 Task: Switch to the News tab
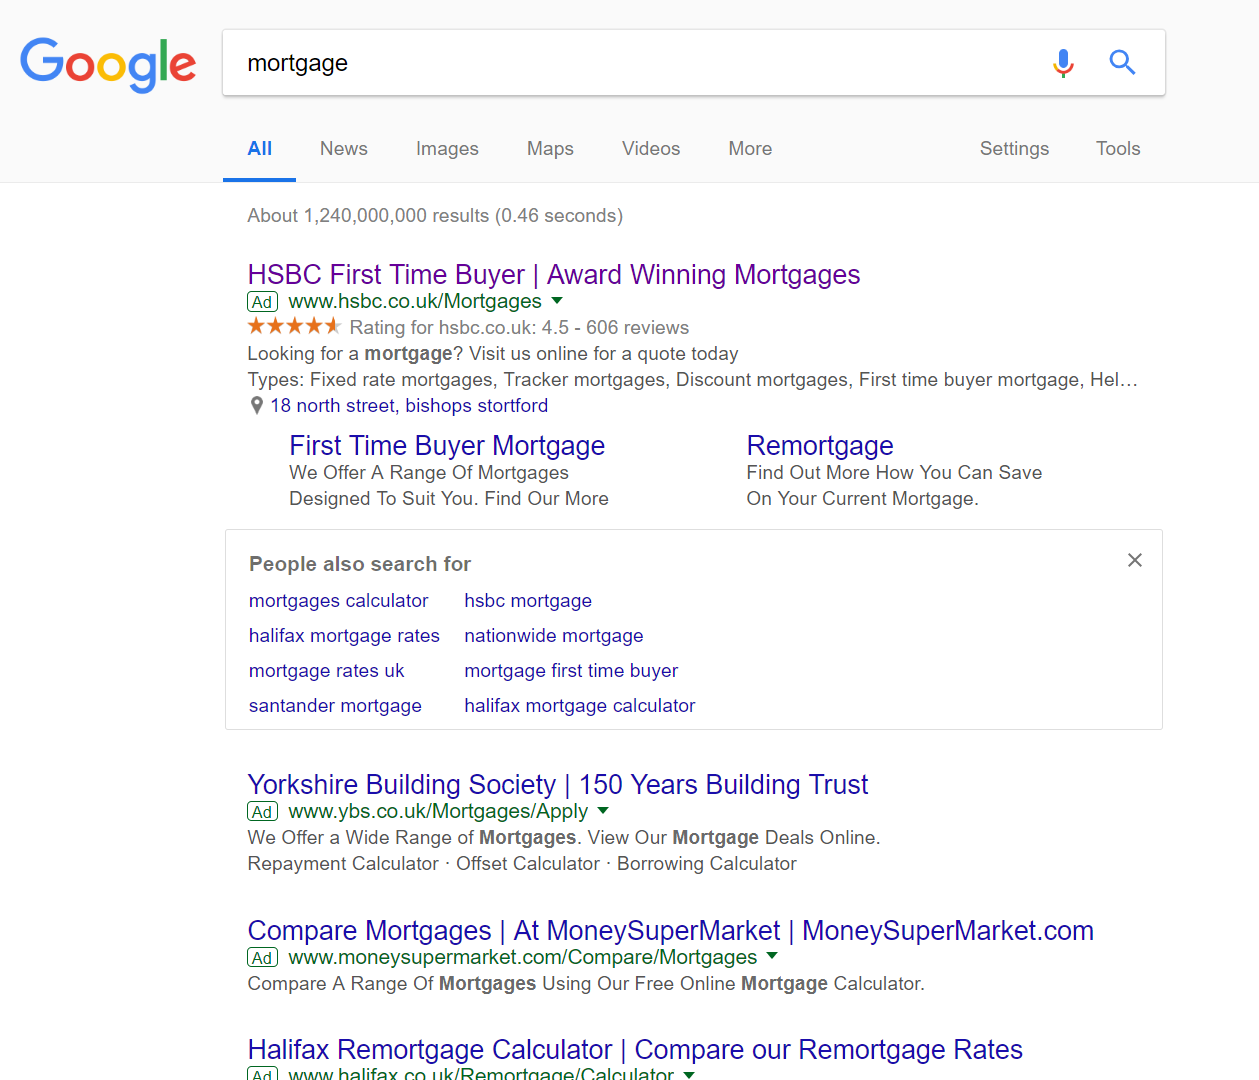(x=344, y=149)
